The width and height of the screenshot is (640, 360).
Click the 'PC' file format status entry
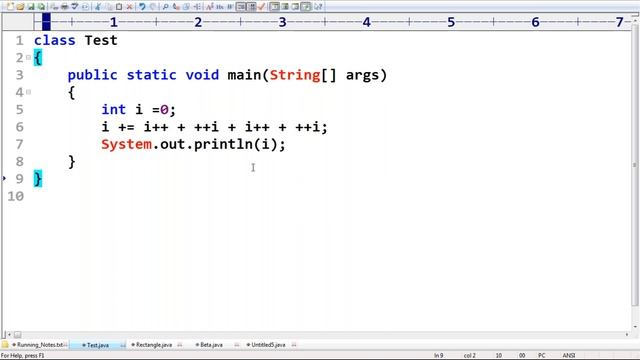[x=542, y=356]
